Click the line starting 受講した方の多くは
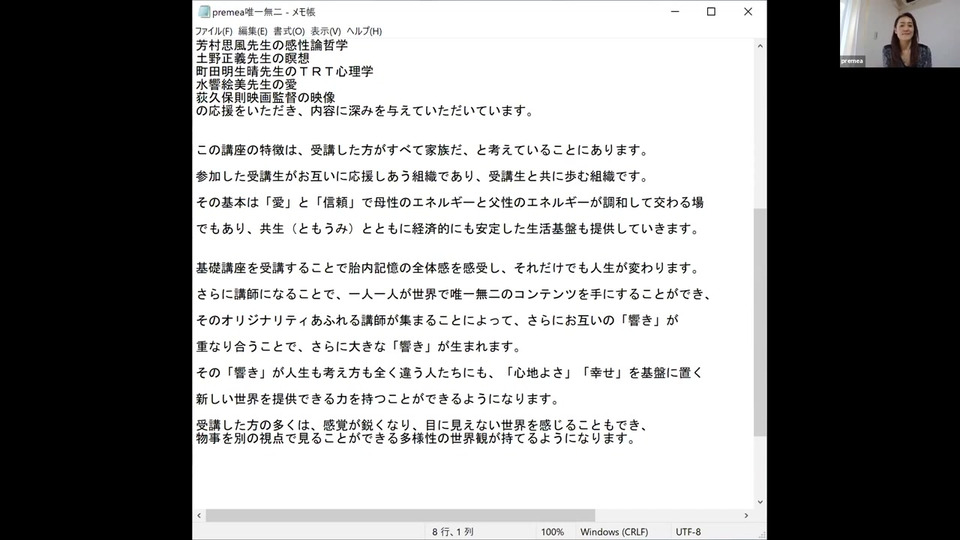Viewport: 960px width, 540px height. click(422, 426)
